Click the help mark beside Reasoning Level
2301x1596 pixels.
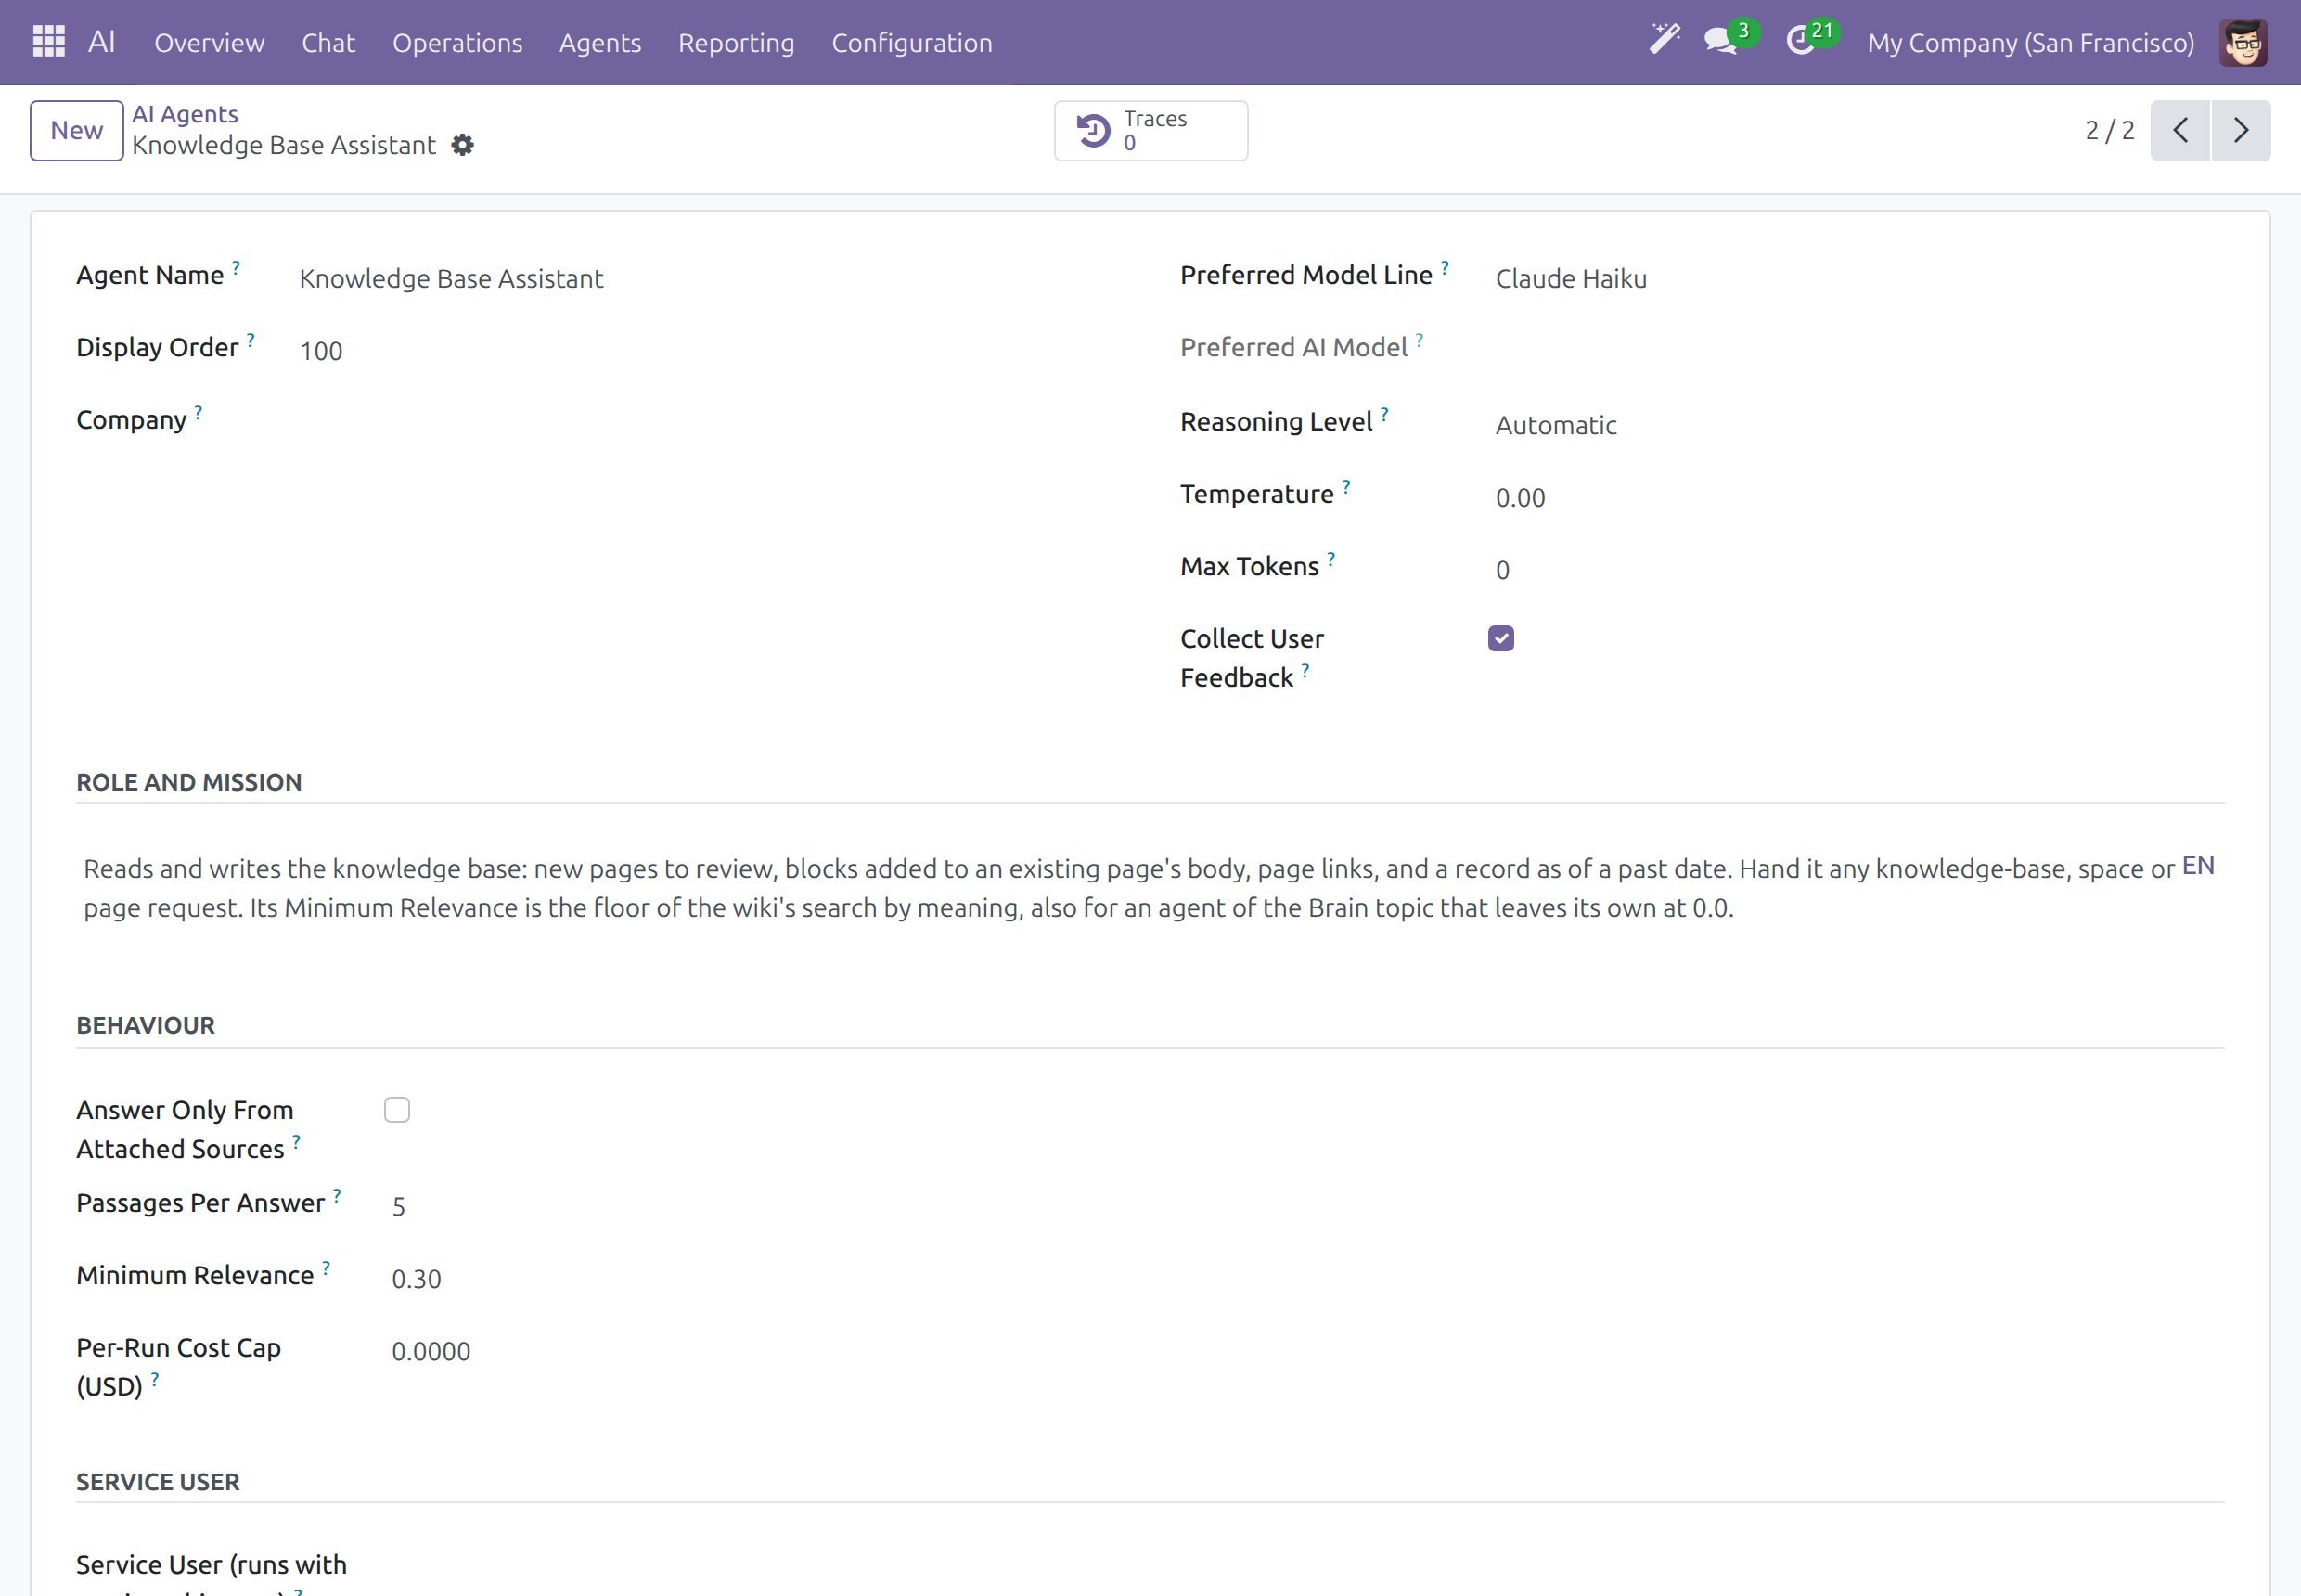[1385, 414]
